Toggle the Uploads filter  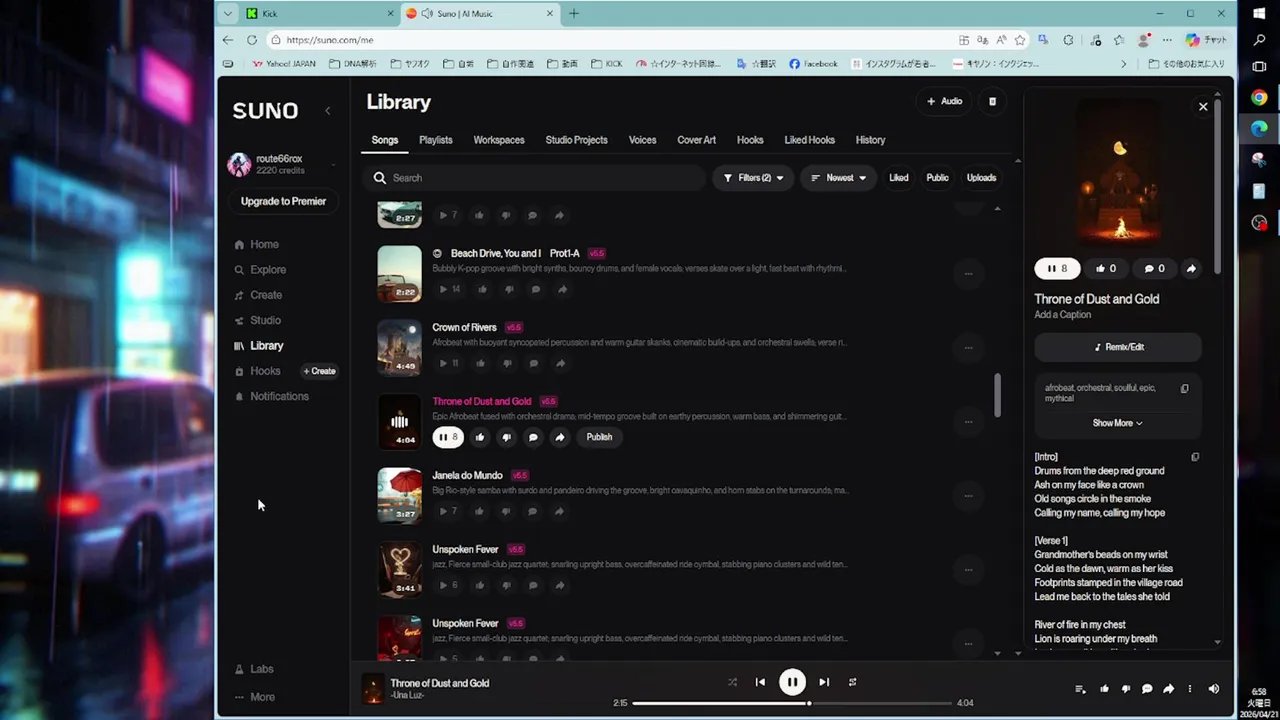tap(981, 178)
